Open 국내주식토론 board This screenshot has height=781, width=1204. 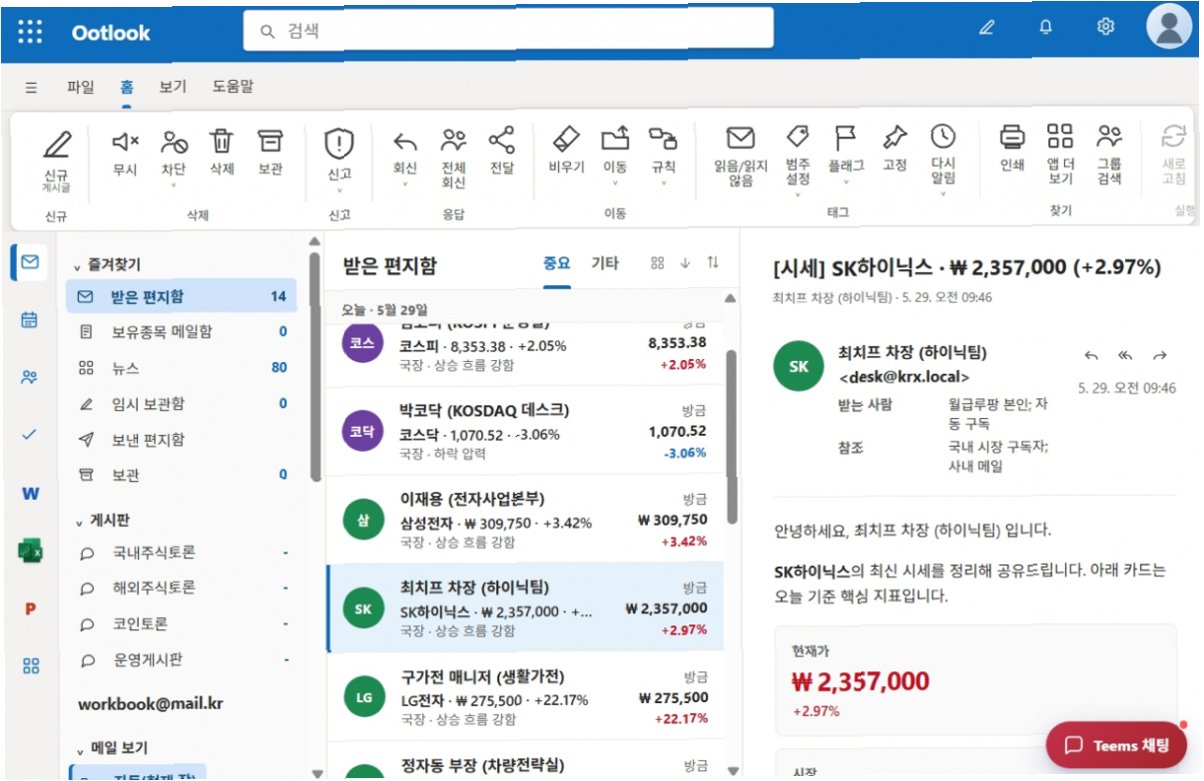[182, 552]
